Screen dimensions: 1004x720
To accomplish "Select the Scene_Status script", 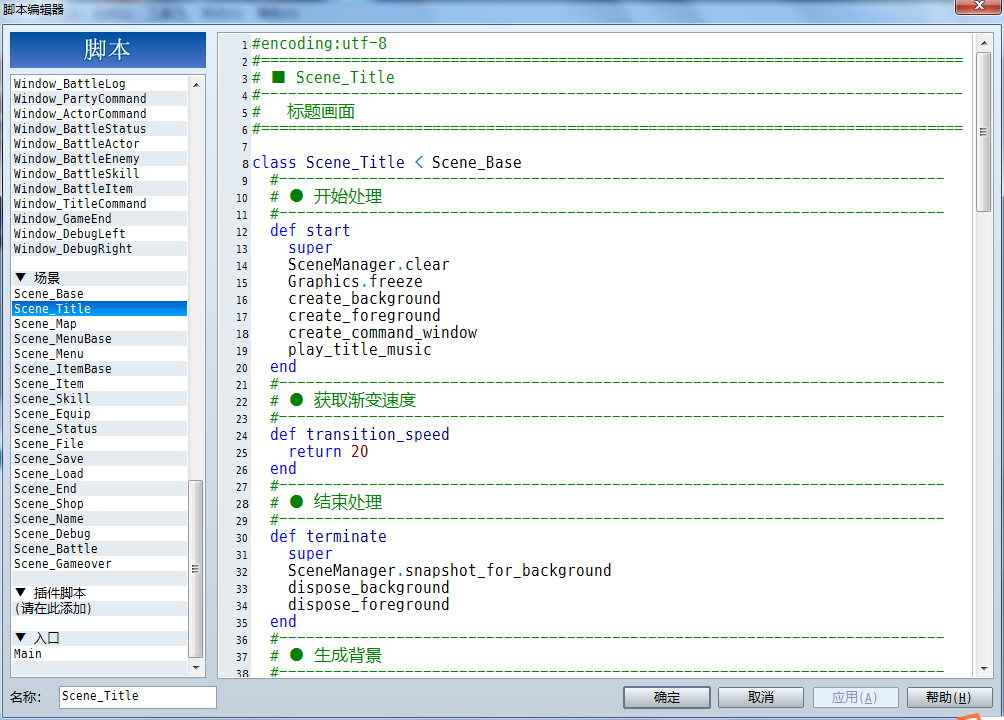I will [100, 429].
